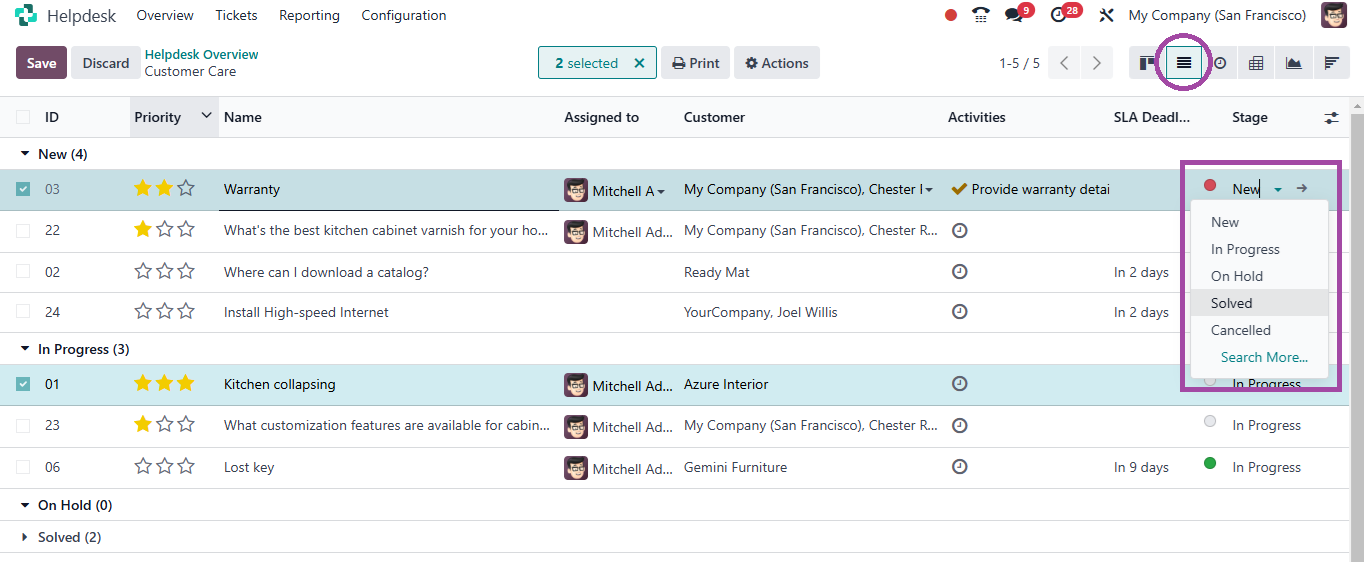
Task: Open the Cohort view icon
Action: tap(1330, 63)
